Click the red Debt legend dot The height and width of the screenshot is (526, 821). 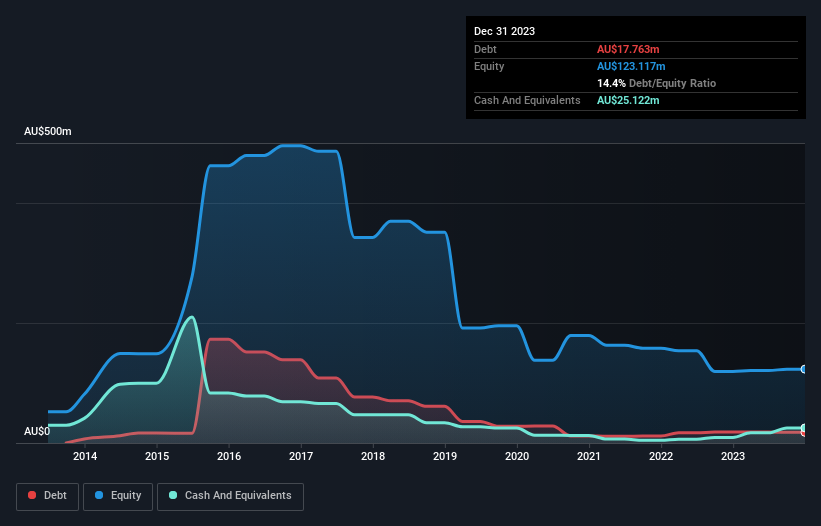point(32,495)
